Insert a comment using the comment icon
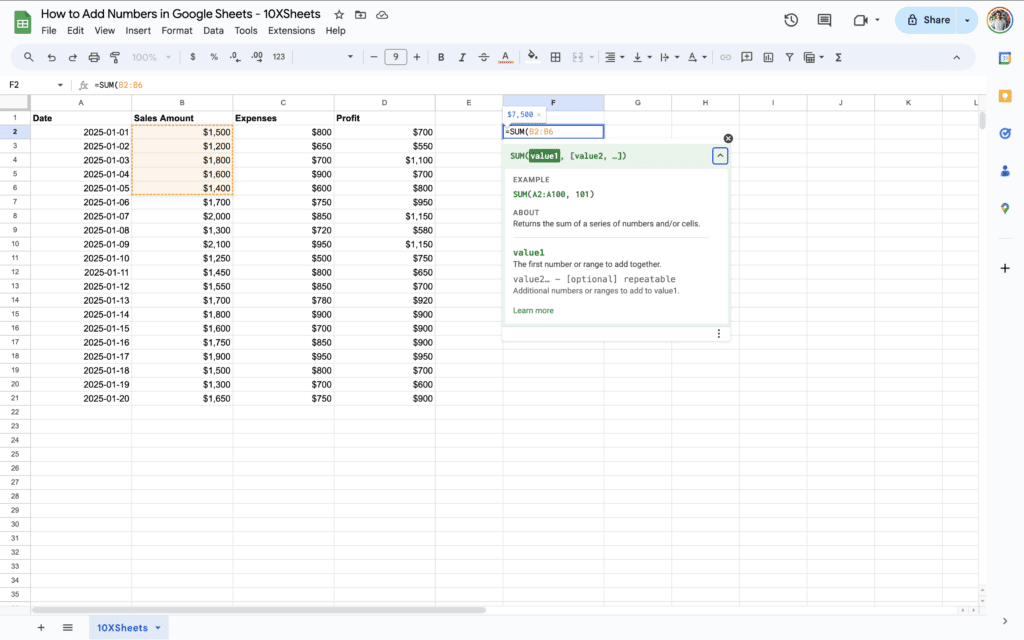 tap(746, 57)
